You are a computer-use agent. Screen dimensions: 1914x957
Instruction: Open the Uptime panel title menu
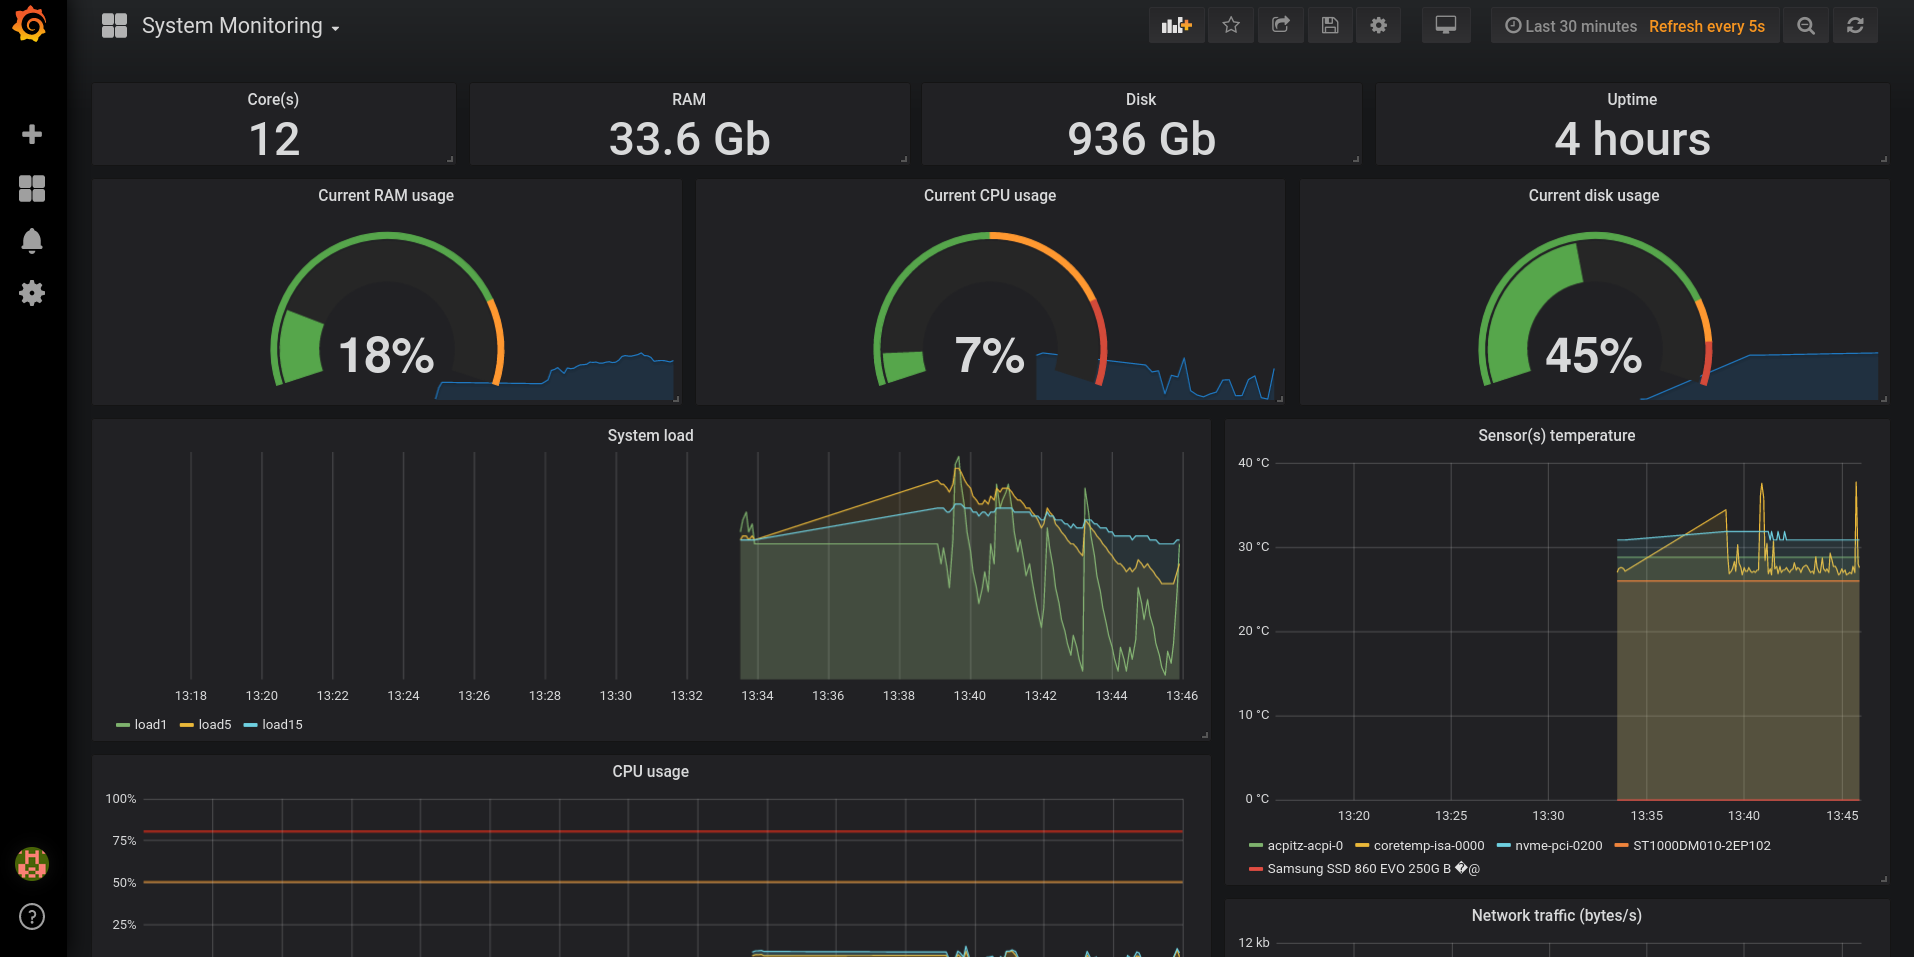click(x=1632, y=99)
